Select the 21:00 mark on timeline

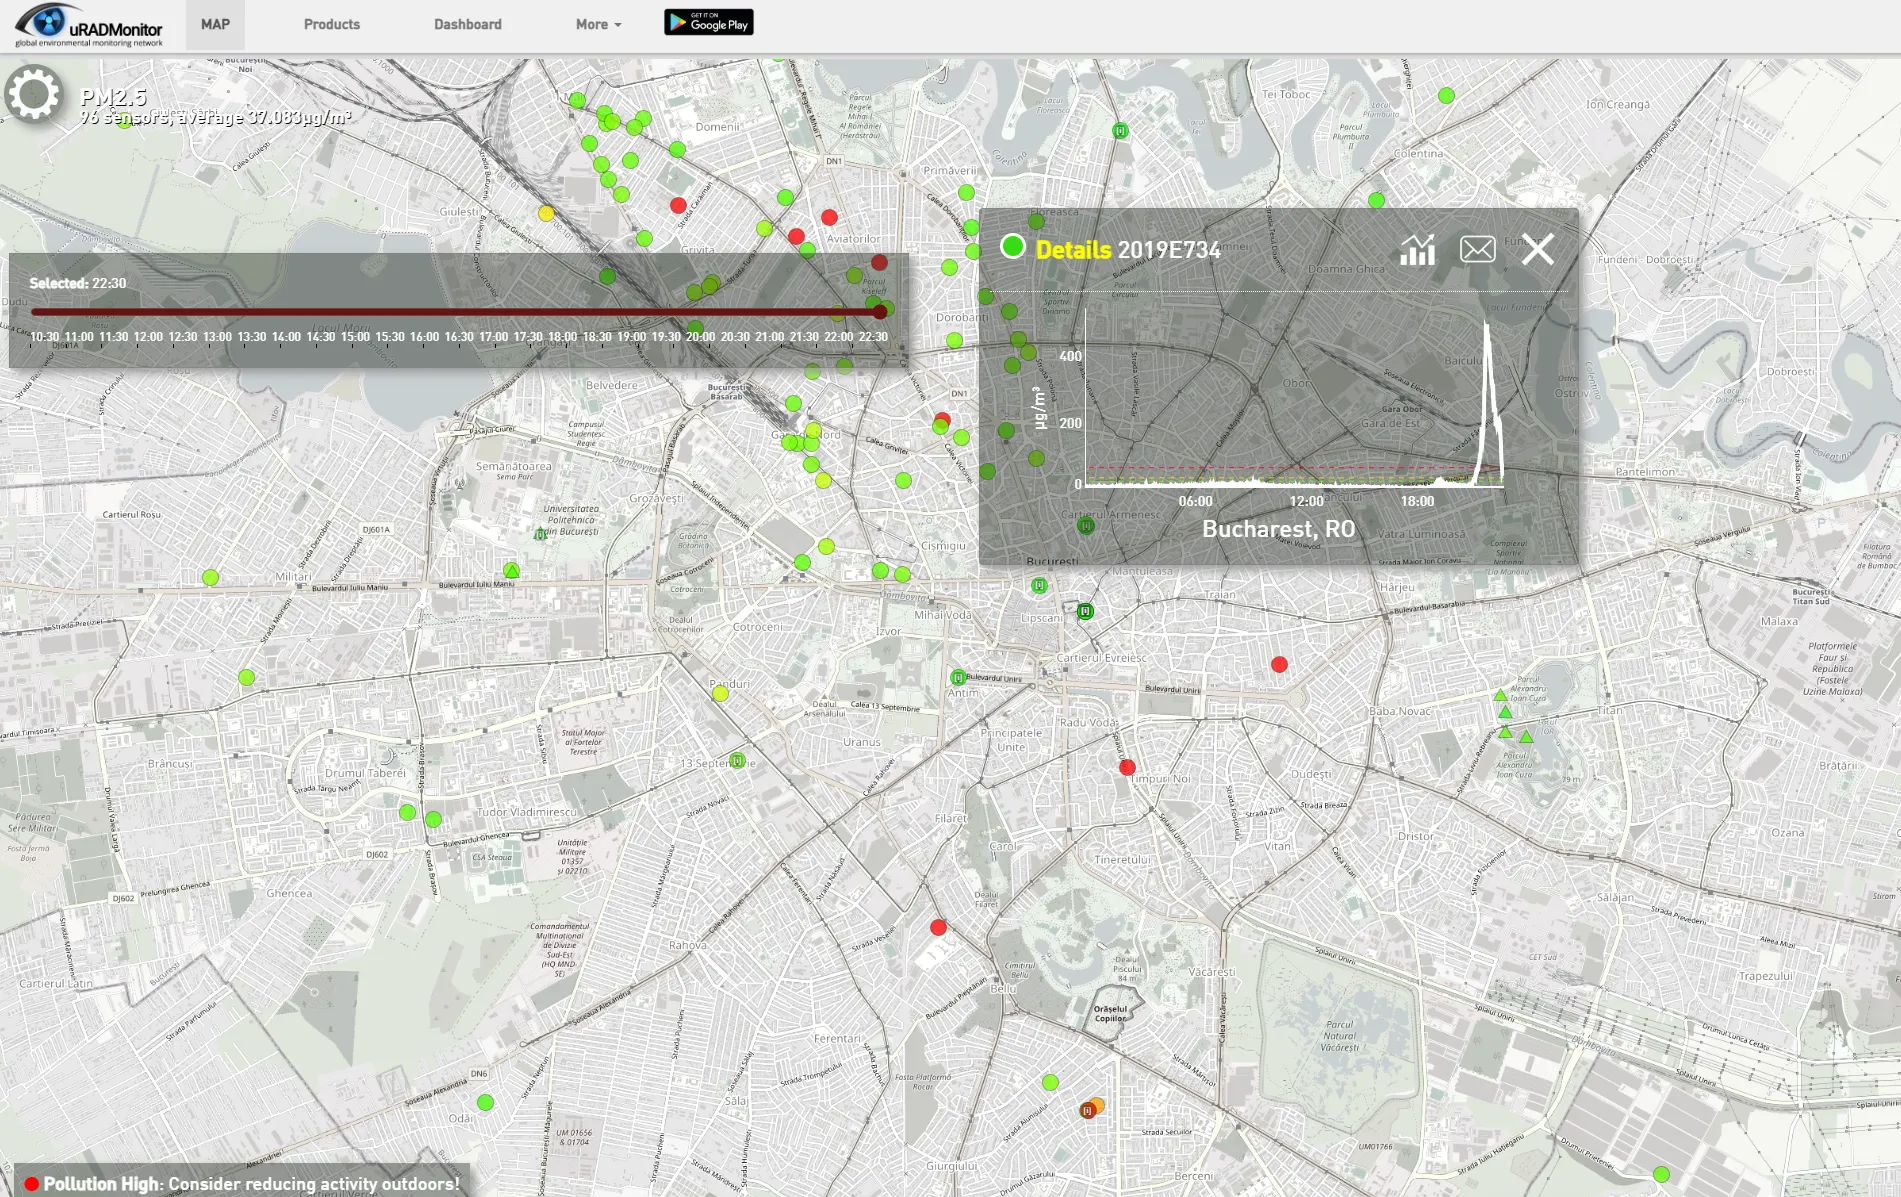(x=769, y=337)
